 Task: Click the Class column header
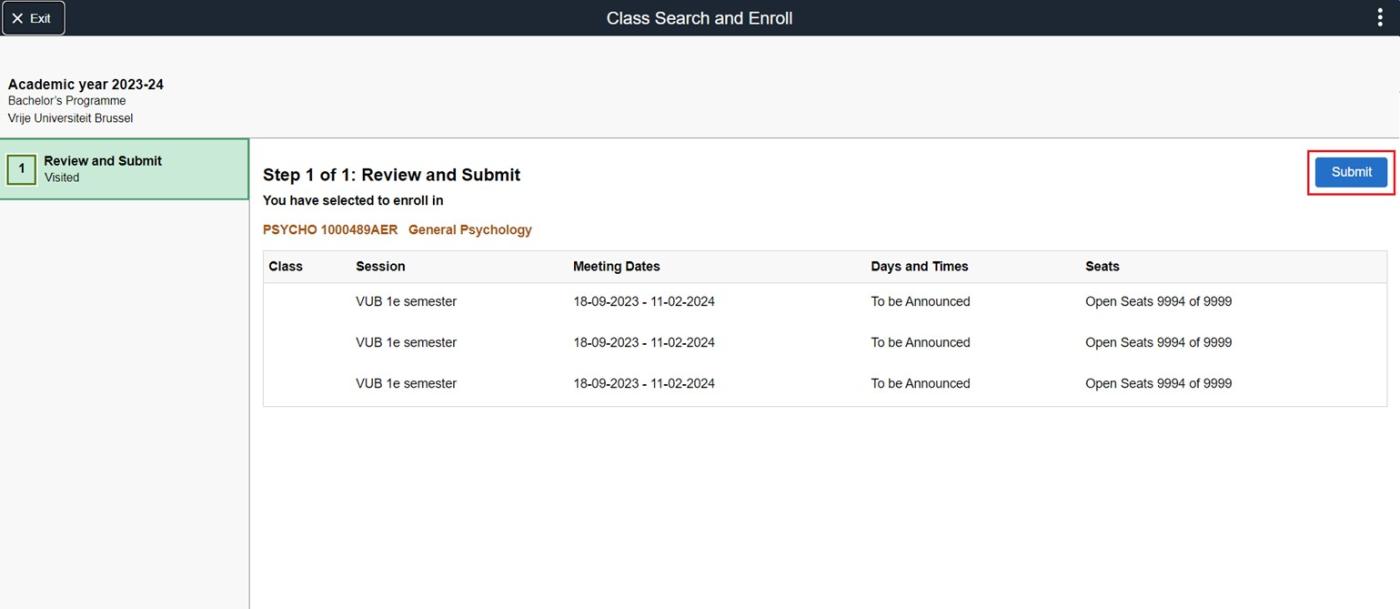click(x=285, y=266)
